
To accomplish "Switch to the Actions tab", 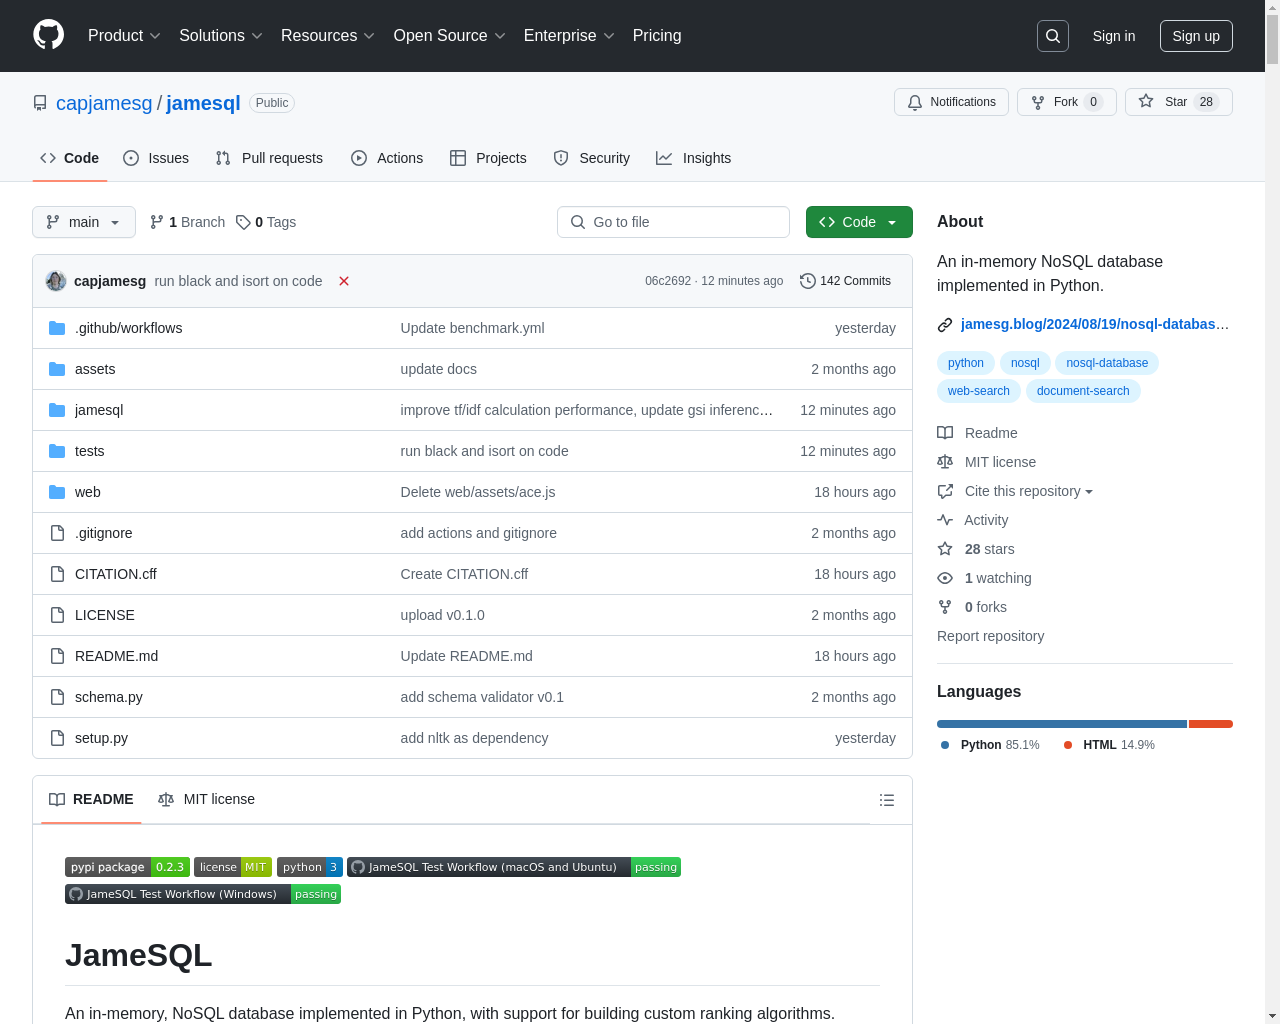I will [x=387, y=158].
